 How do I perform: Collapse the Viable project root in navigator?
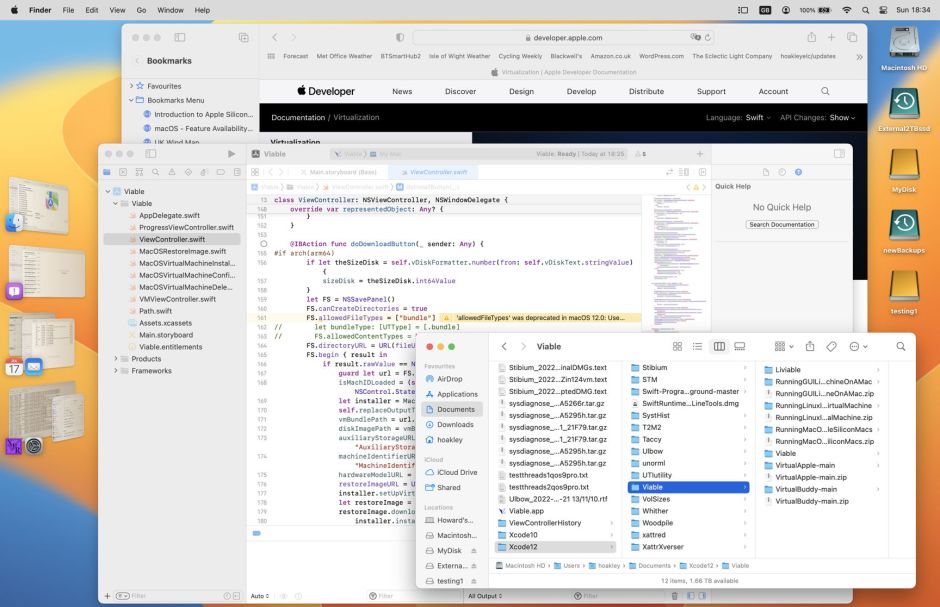[x=110, y=190]
